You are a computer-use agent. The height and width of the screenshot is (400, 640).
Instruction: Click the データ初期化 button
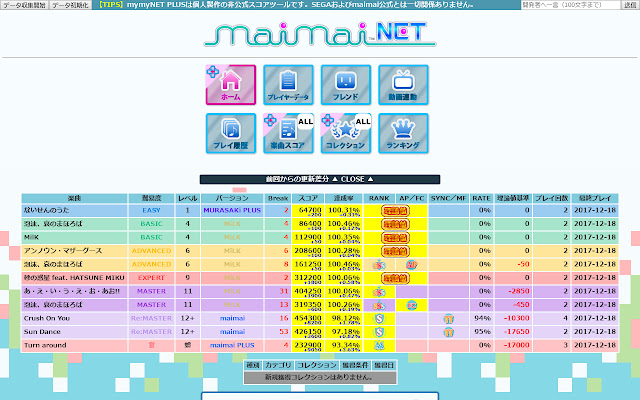coord(70,5)
